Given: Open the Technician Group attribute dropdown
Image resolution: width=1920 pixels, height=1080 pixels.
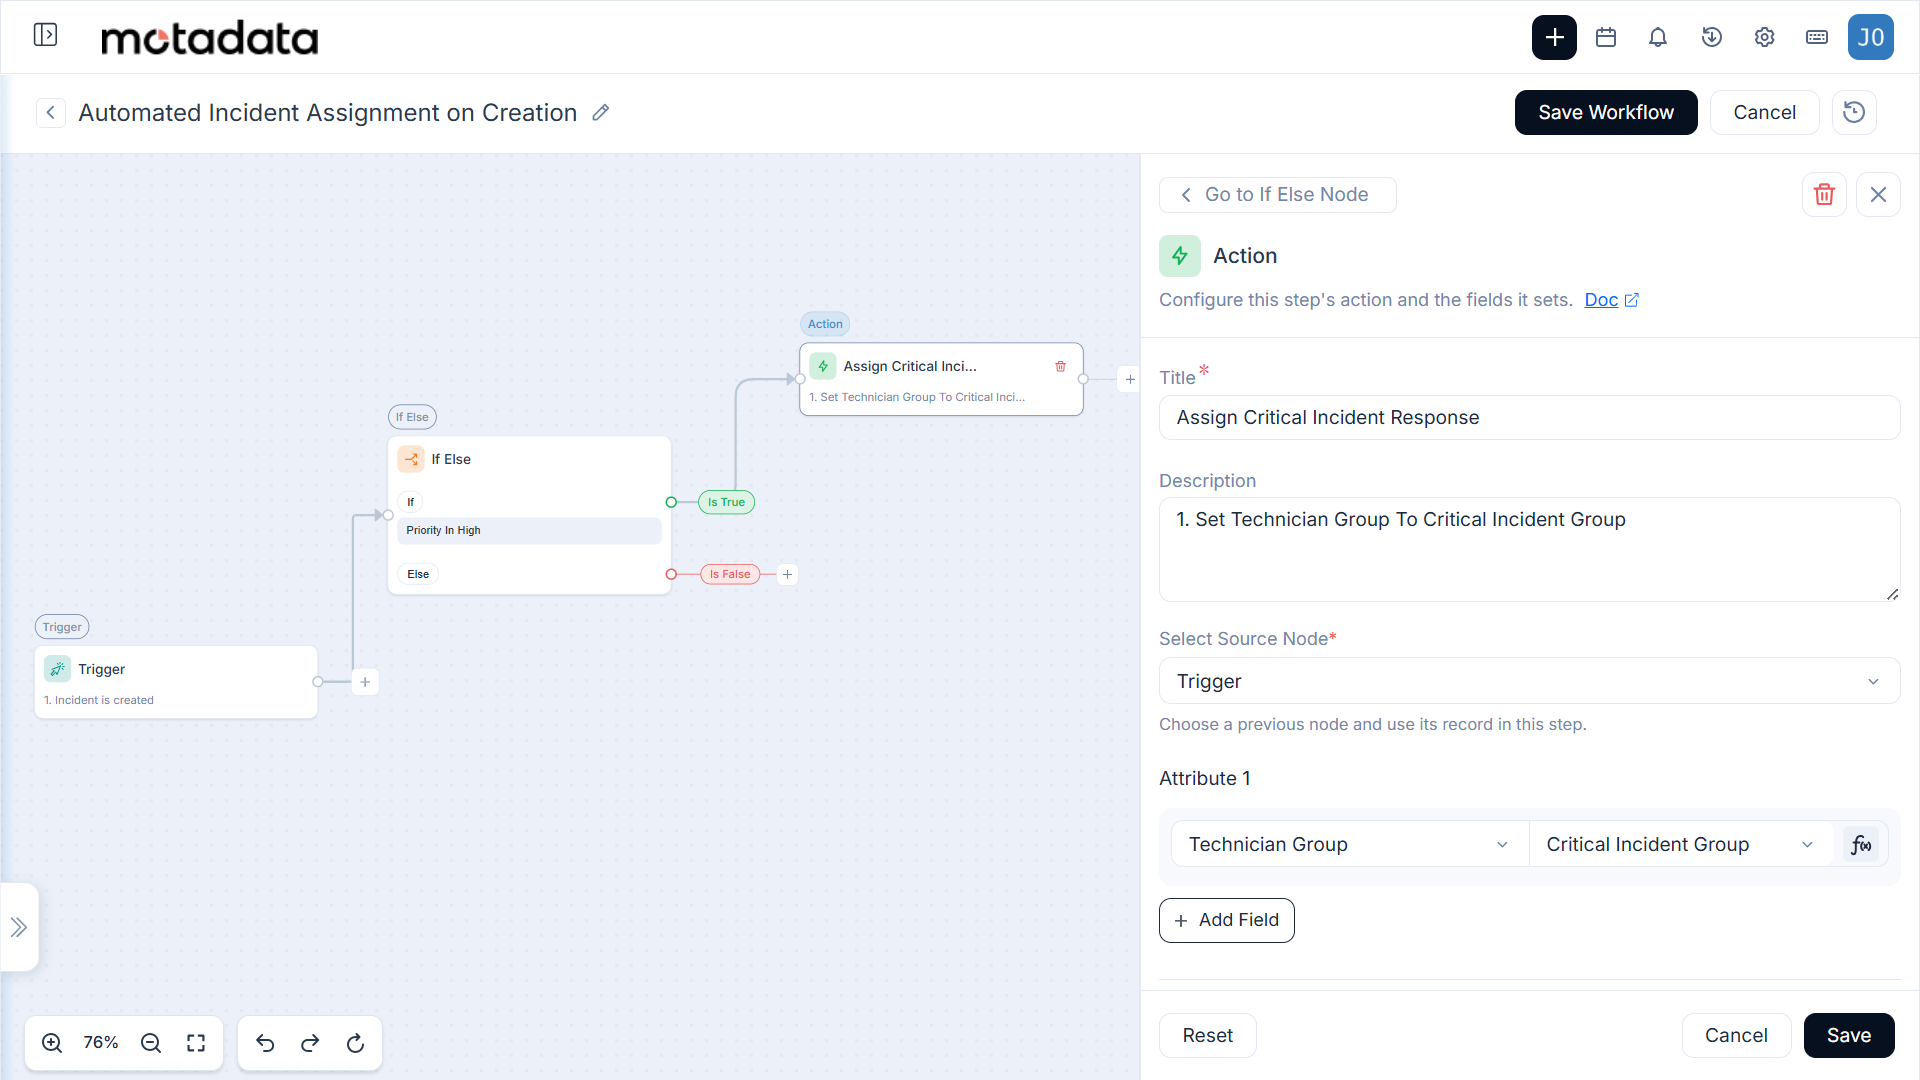Looking at the screenshot, I should tap(1349, 844).
